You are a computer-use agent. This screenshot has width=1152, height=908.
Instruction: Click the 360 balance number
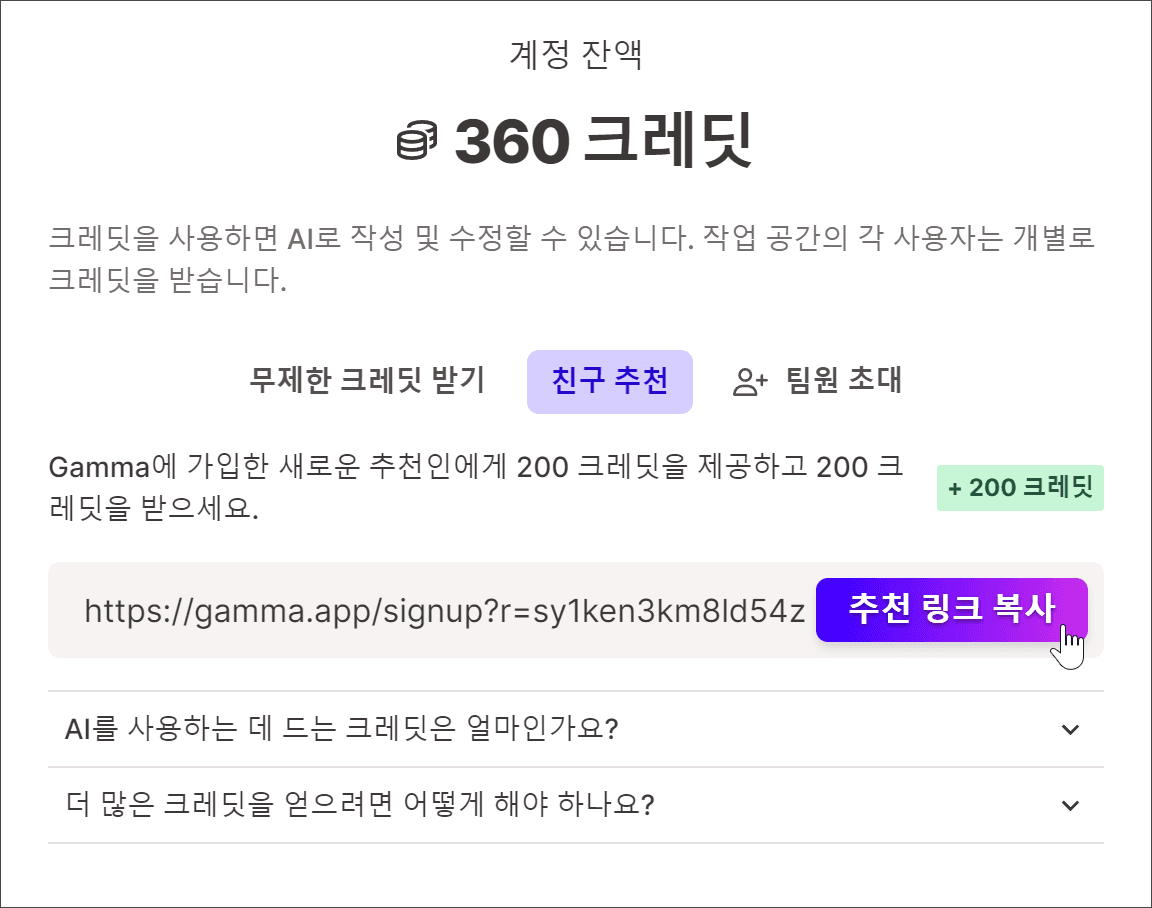click(512, 140)
